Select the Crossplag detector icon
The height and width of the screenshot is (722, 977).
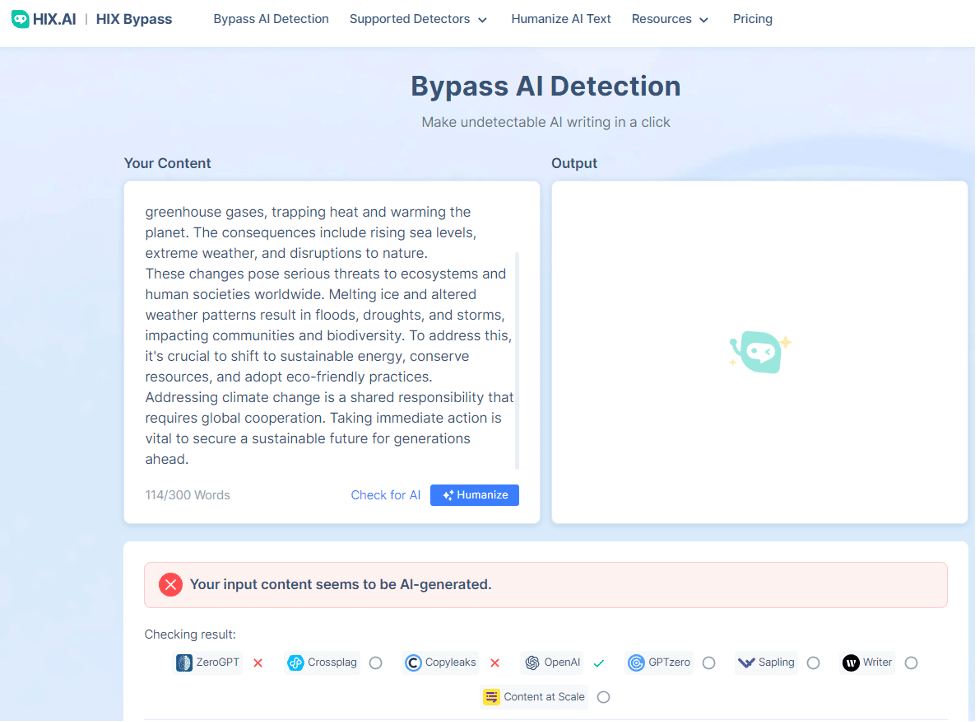point(294,662)
